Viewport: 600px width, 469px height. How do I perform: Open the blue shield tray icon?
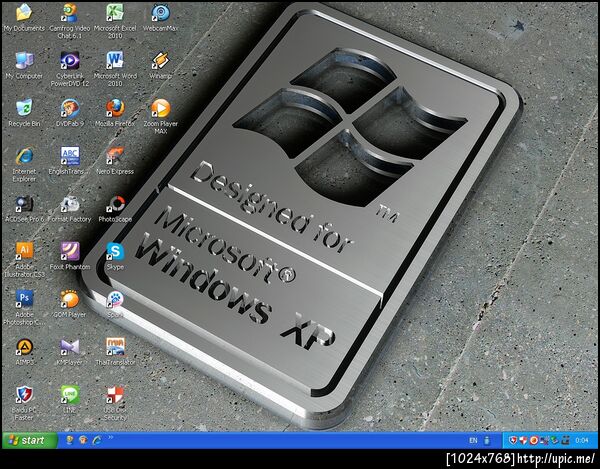click(x=512, y=441)
